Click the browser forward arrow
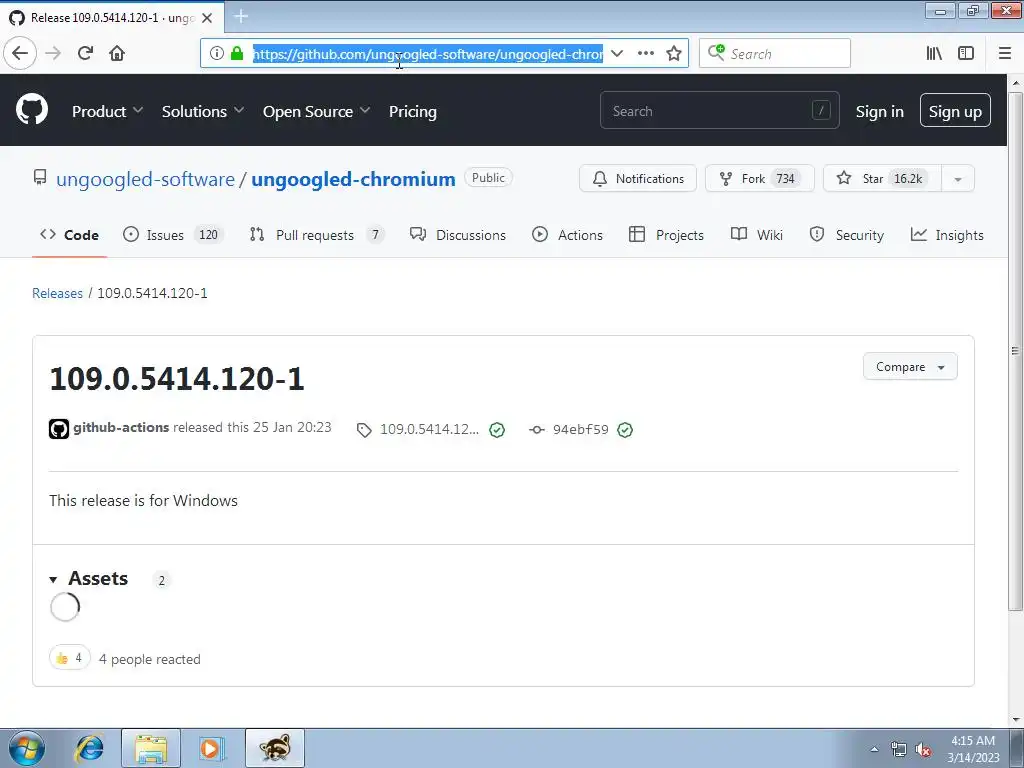 (x=53, y=53)
